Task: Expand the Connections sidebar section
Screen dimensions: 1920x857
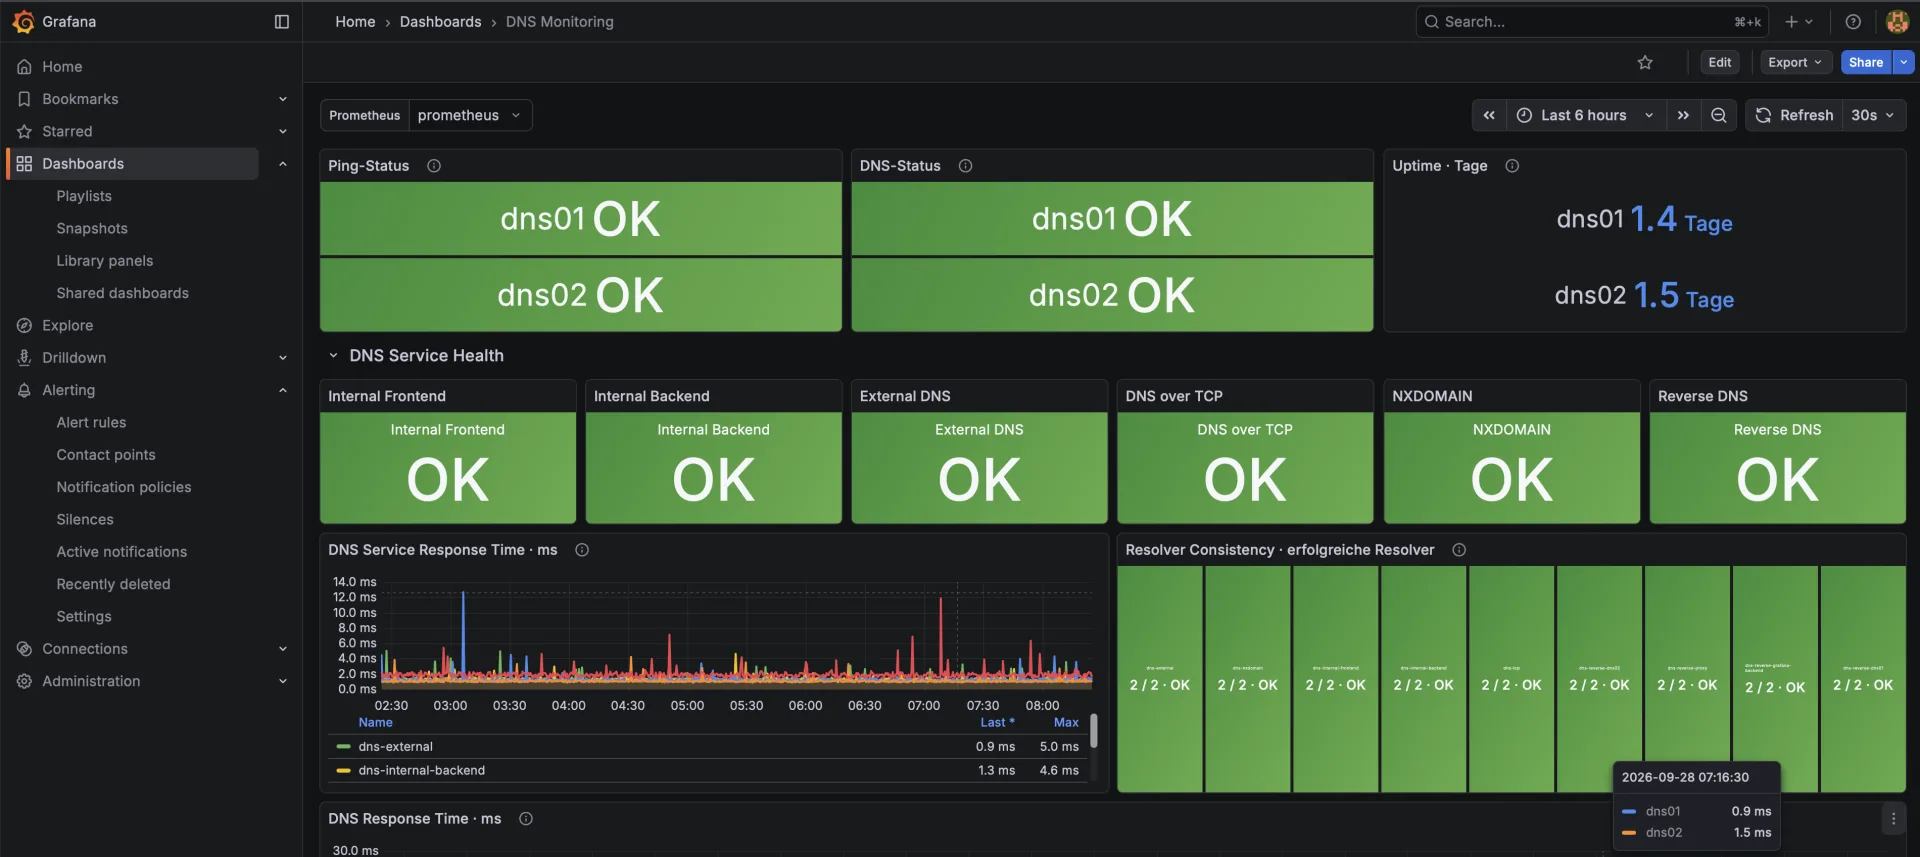Action: 283,649
